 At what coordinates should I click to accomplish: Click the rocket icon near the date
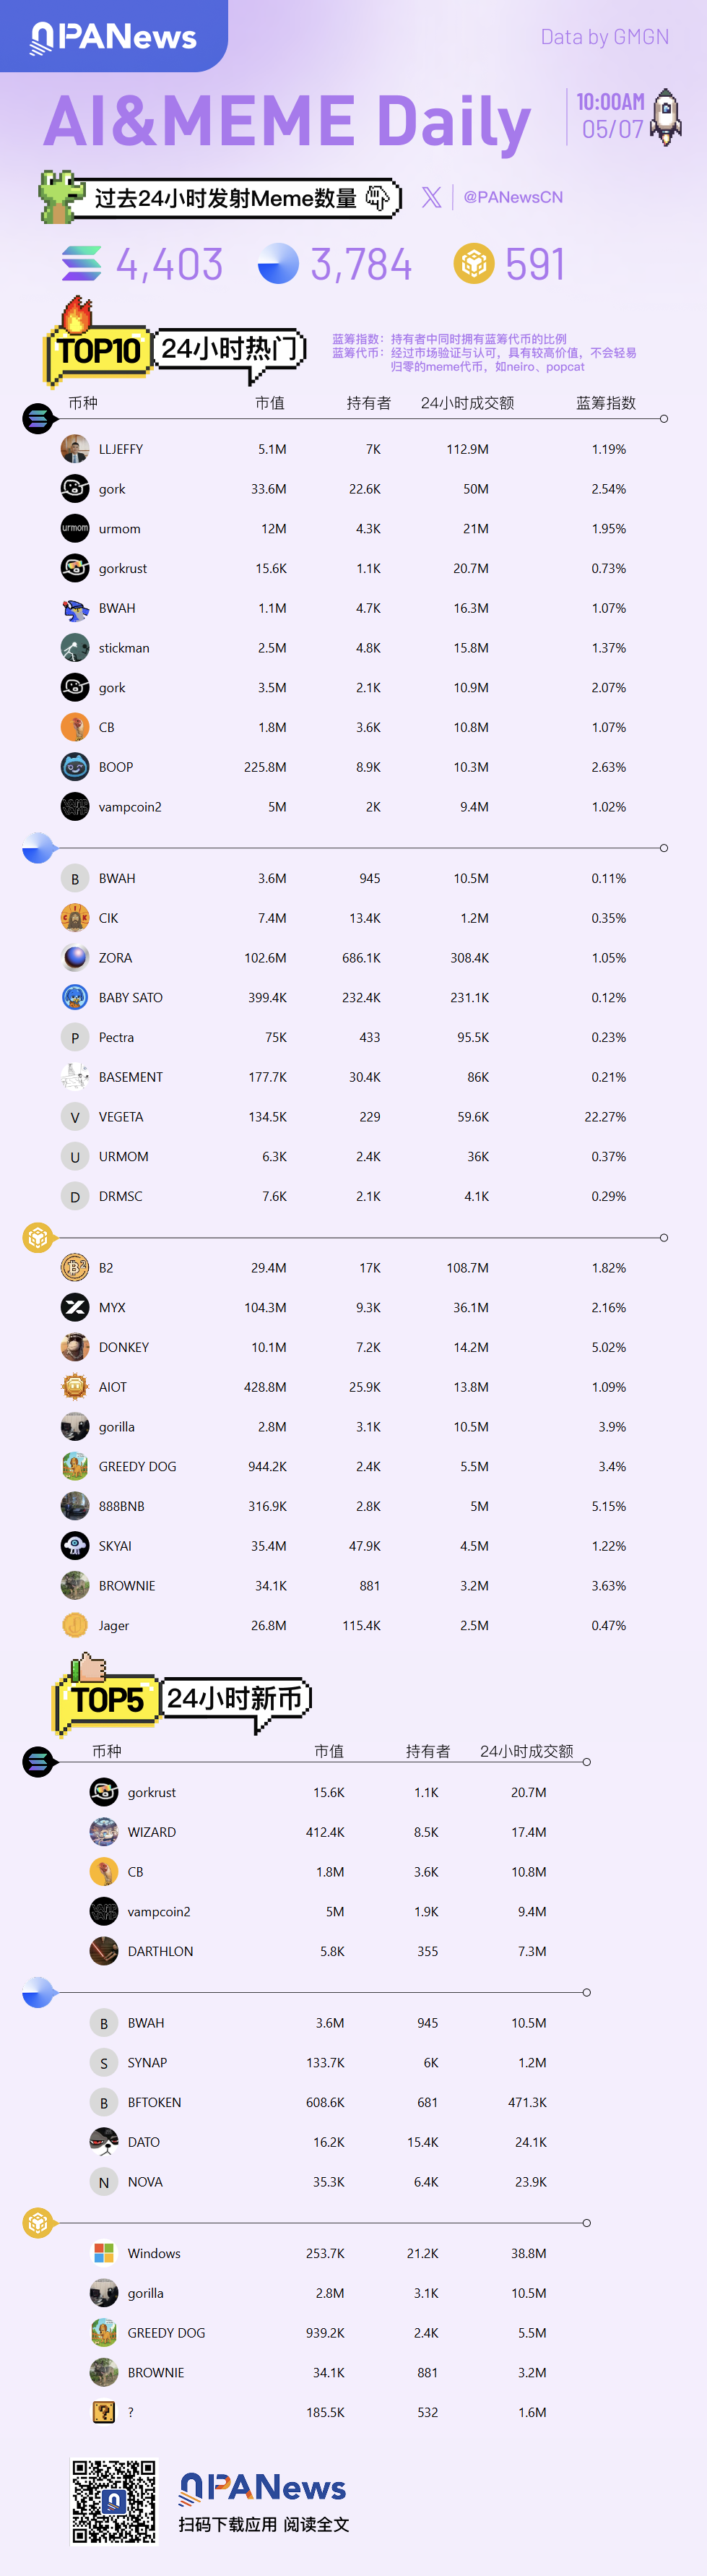point(666,116)
